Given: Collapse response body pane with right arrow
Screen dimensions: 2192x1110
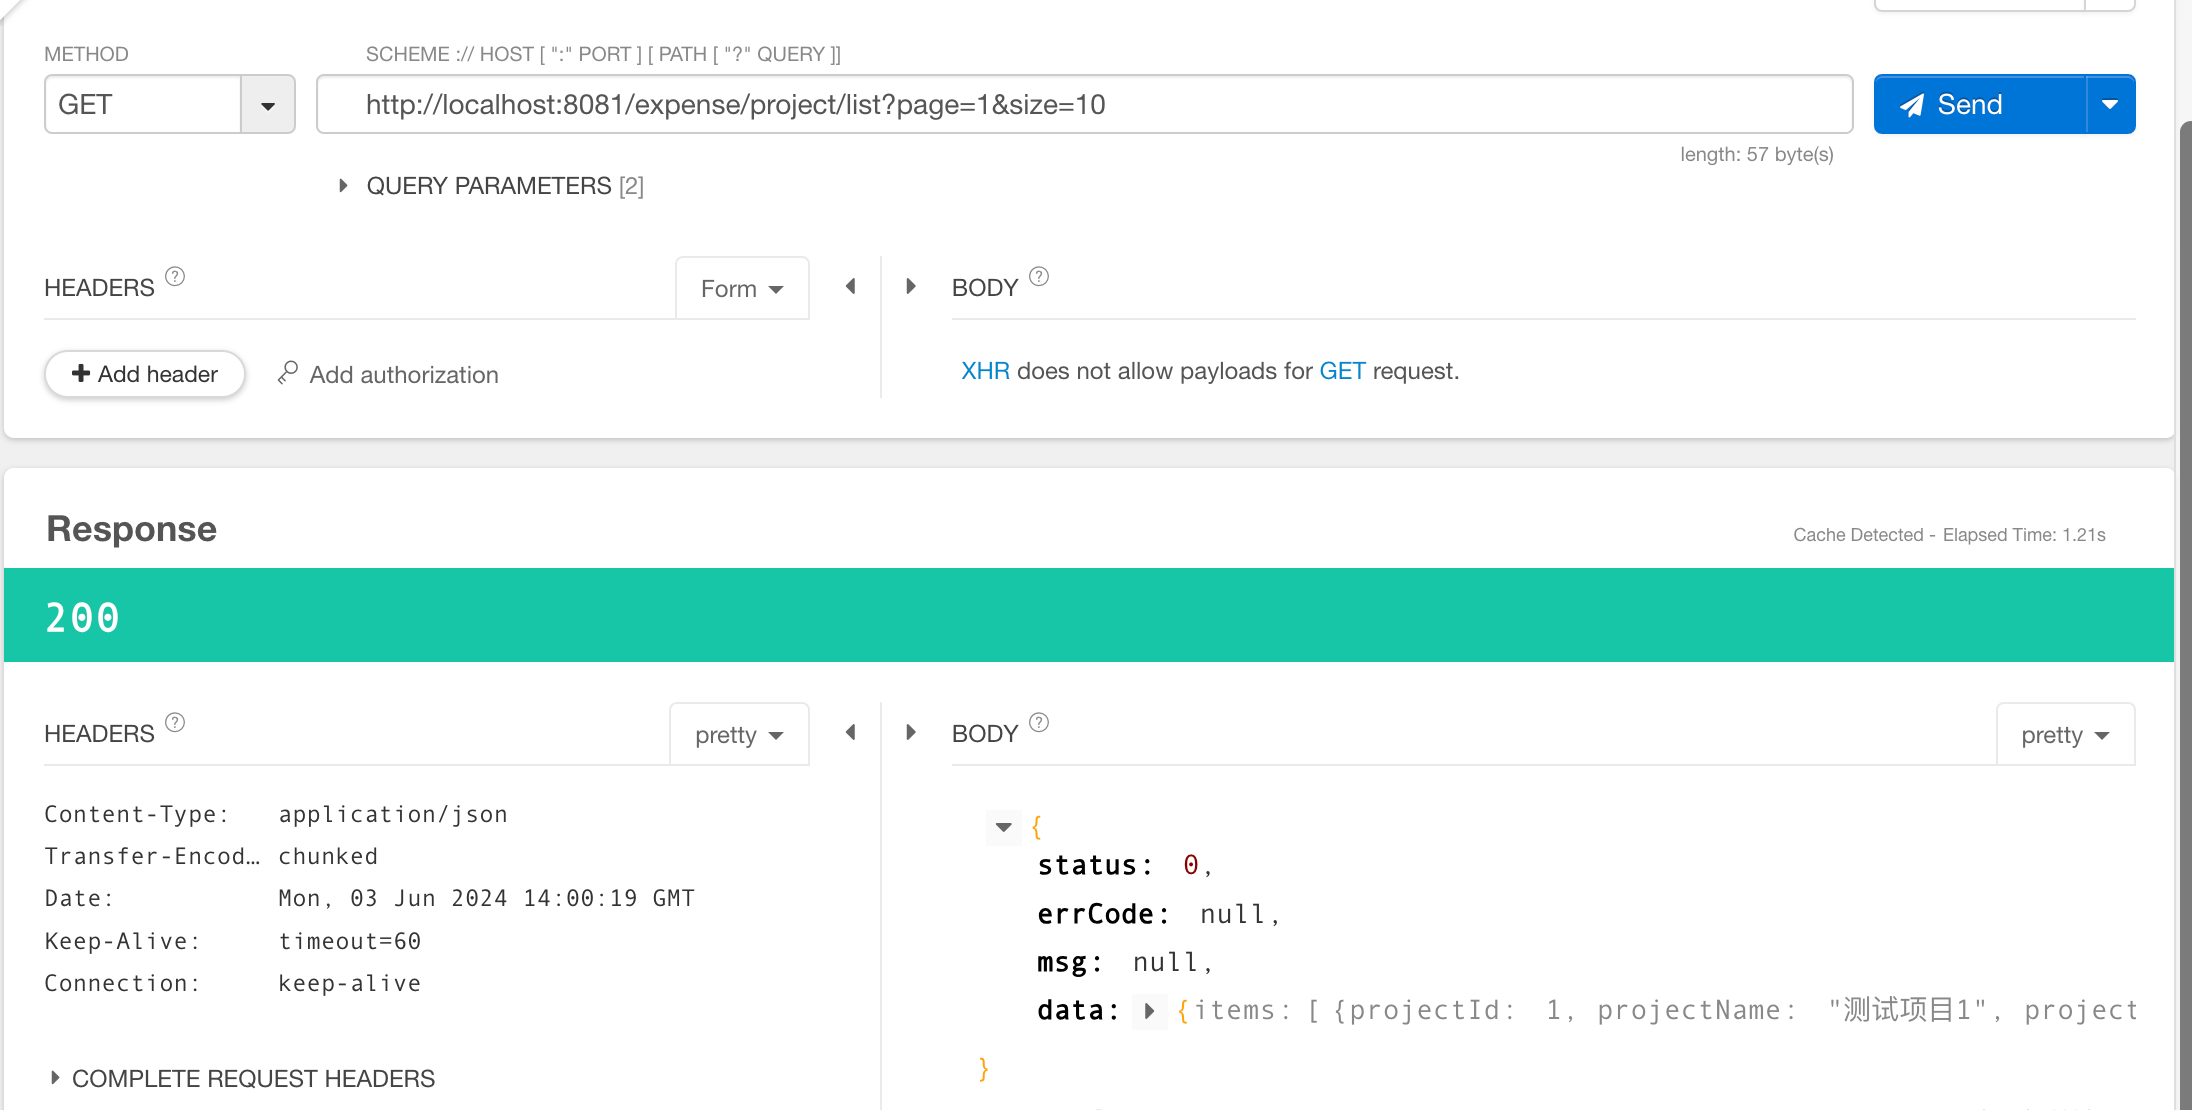Looking at the screenshot, I should (911, 733).
